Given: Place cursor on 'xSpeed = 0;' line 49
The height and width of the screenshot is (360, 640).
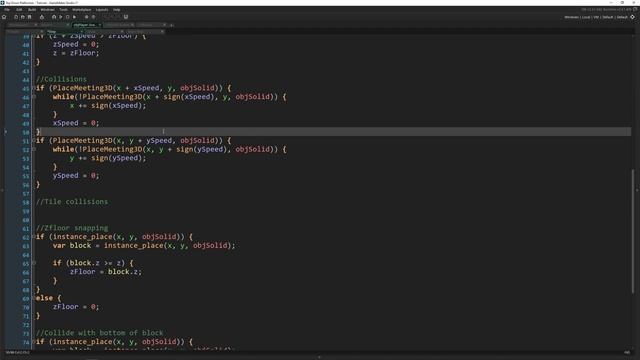Looking at the screenshot, I should [76, 123].
